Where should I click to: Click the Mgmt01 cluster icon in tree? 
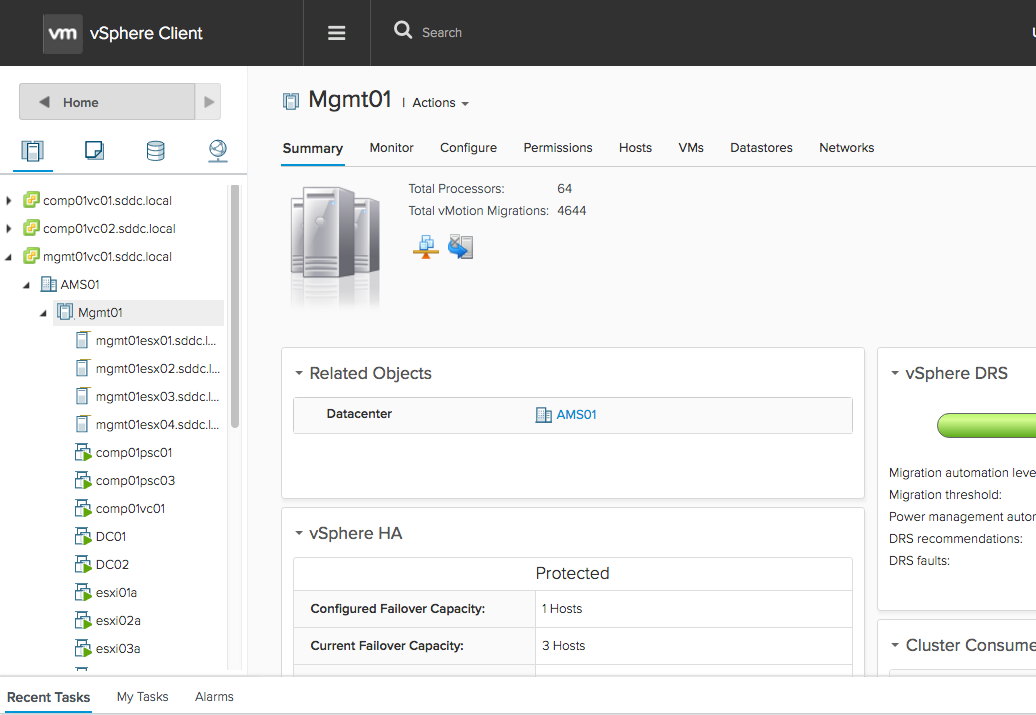pos(65,312)
